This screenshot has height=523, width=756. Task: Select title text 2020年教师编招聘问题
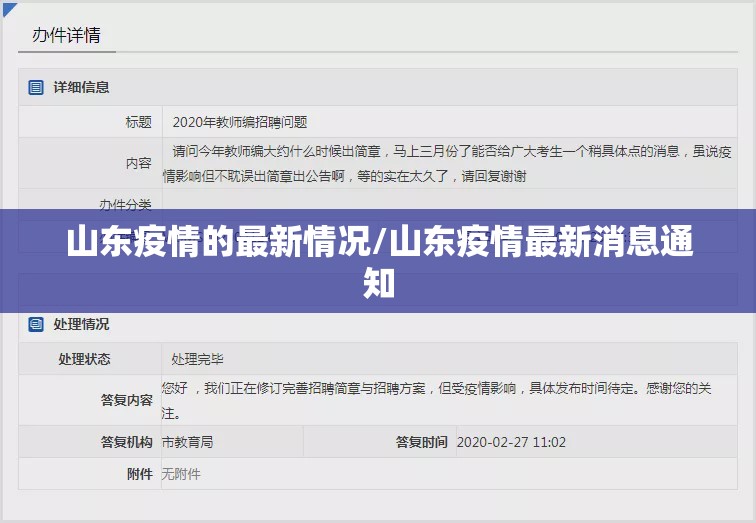(240, 122)
